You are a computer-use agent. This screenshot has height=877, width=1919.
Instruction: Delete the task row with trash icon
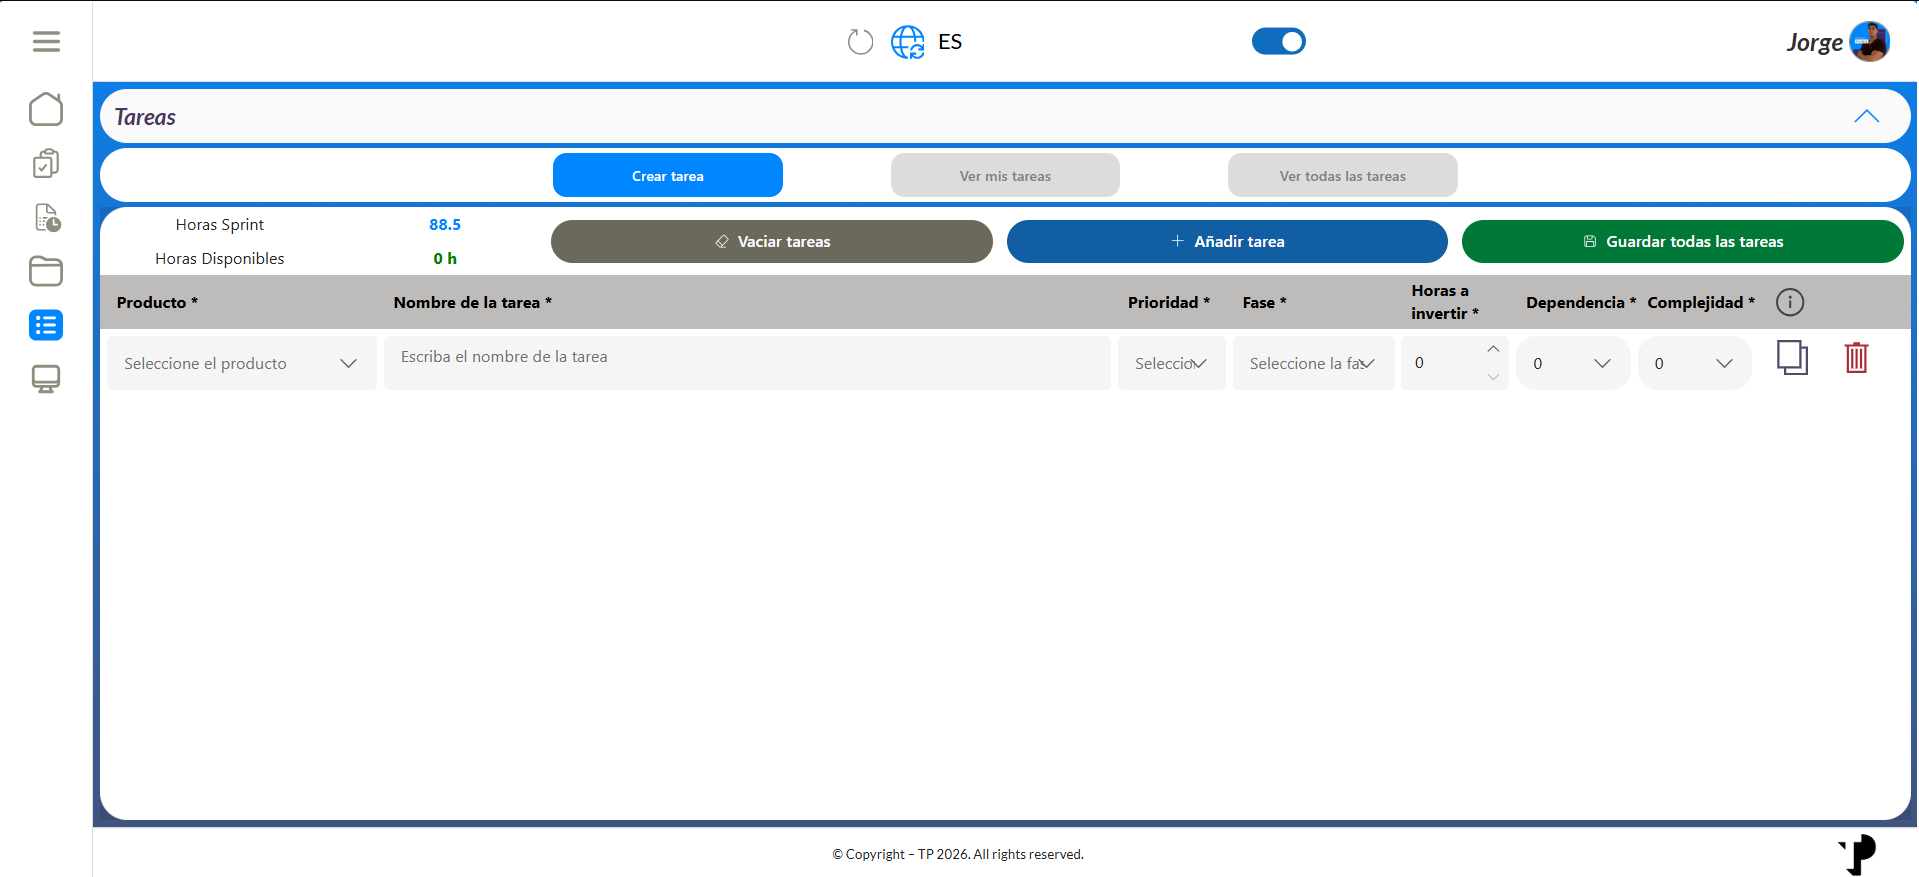coord(1857,358)
